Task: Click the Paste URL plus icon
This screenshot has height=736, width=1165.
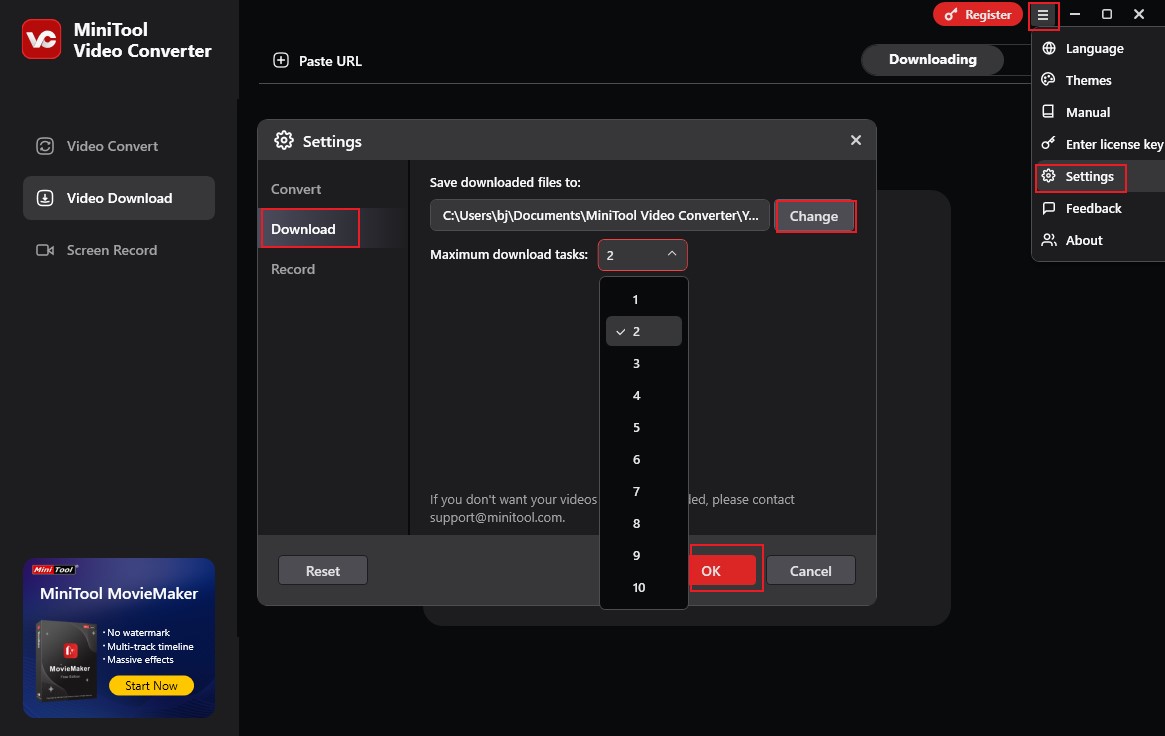Action: 281,61
